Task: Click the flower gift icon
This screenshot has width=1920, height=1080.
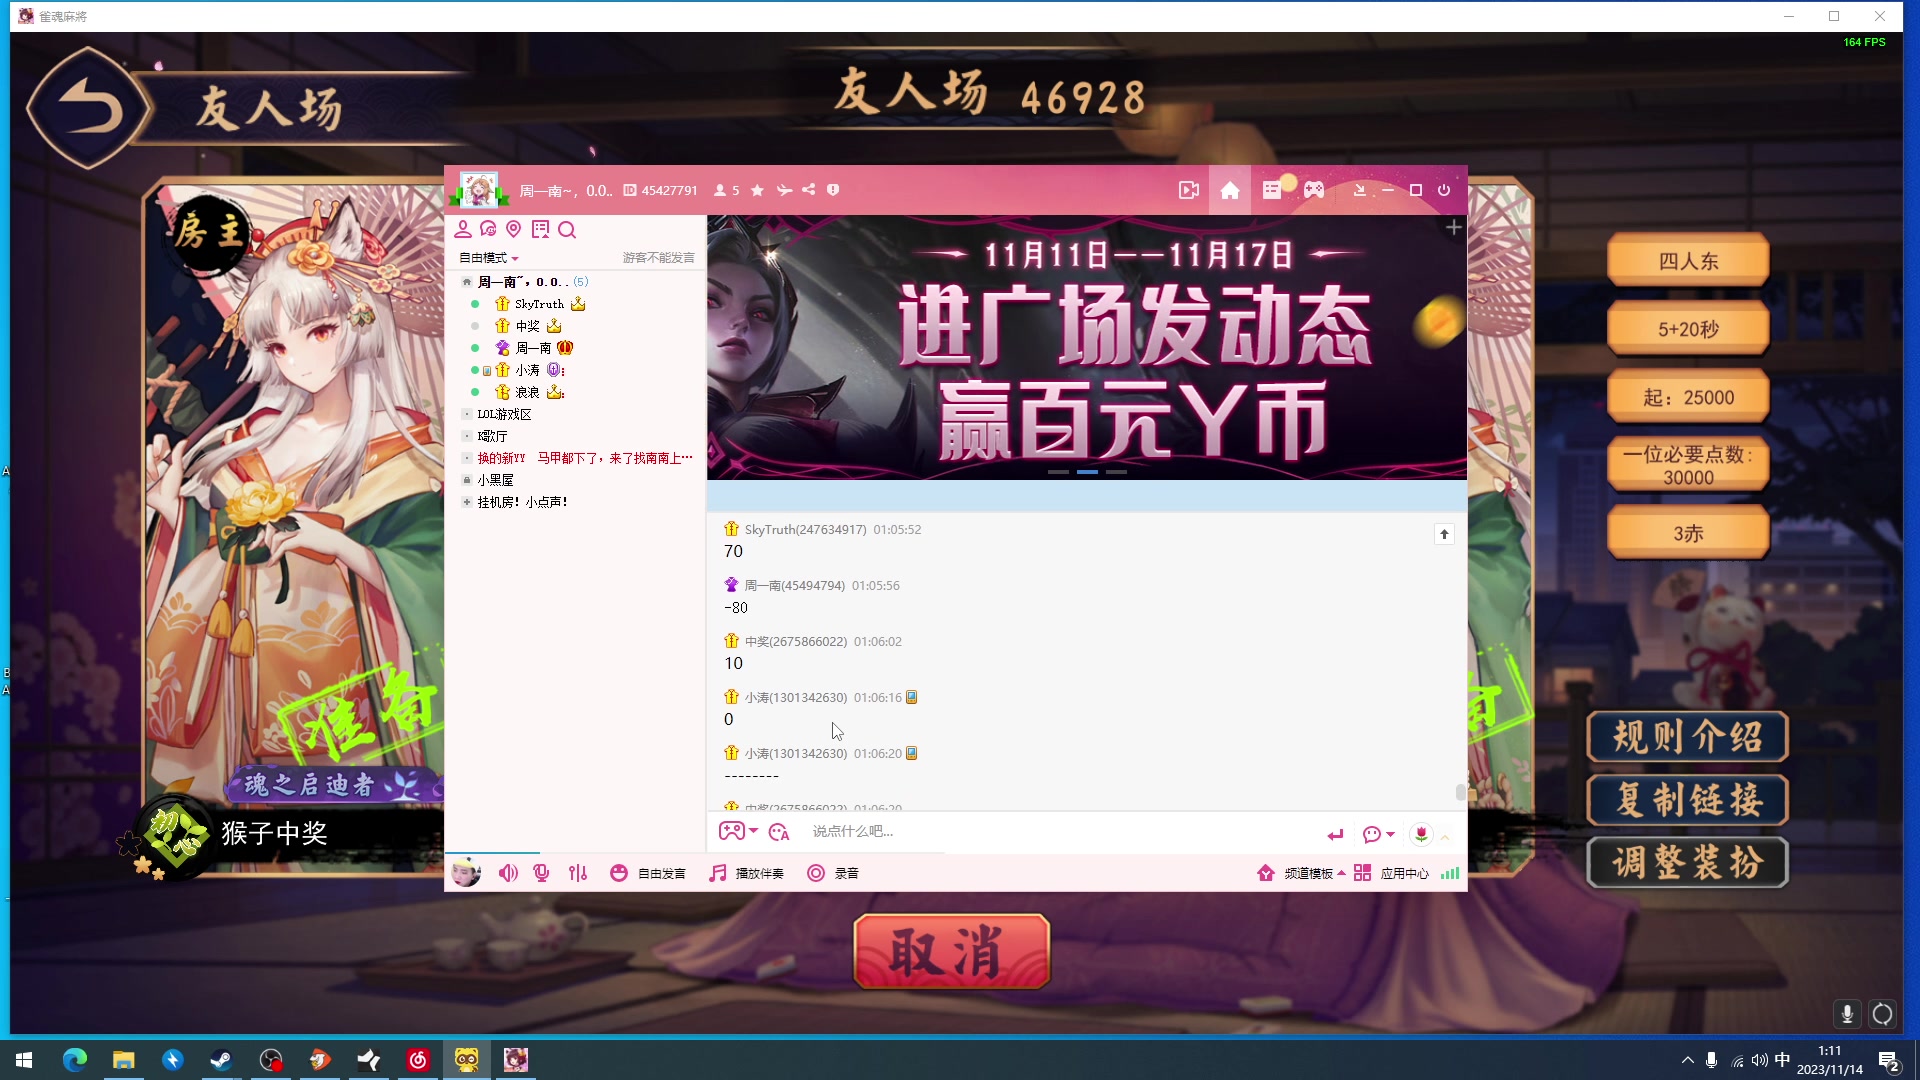Action: [x=1421, y=834]
